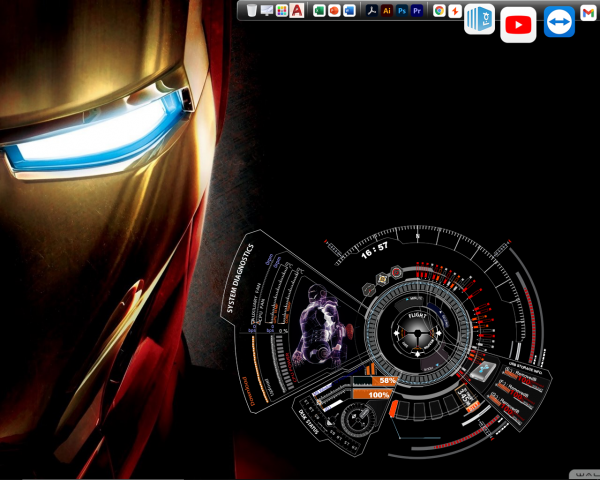Click the Download label on the HUD

pos(248,391)
